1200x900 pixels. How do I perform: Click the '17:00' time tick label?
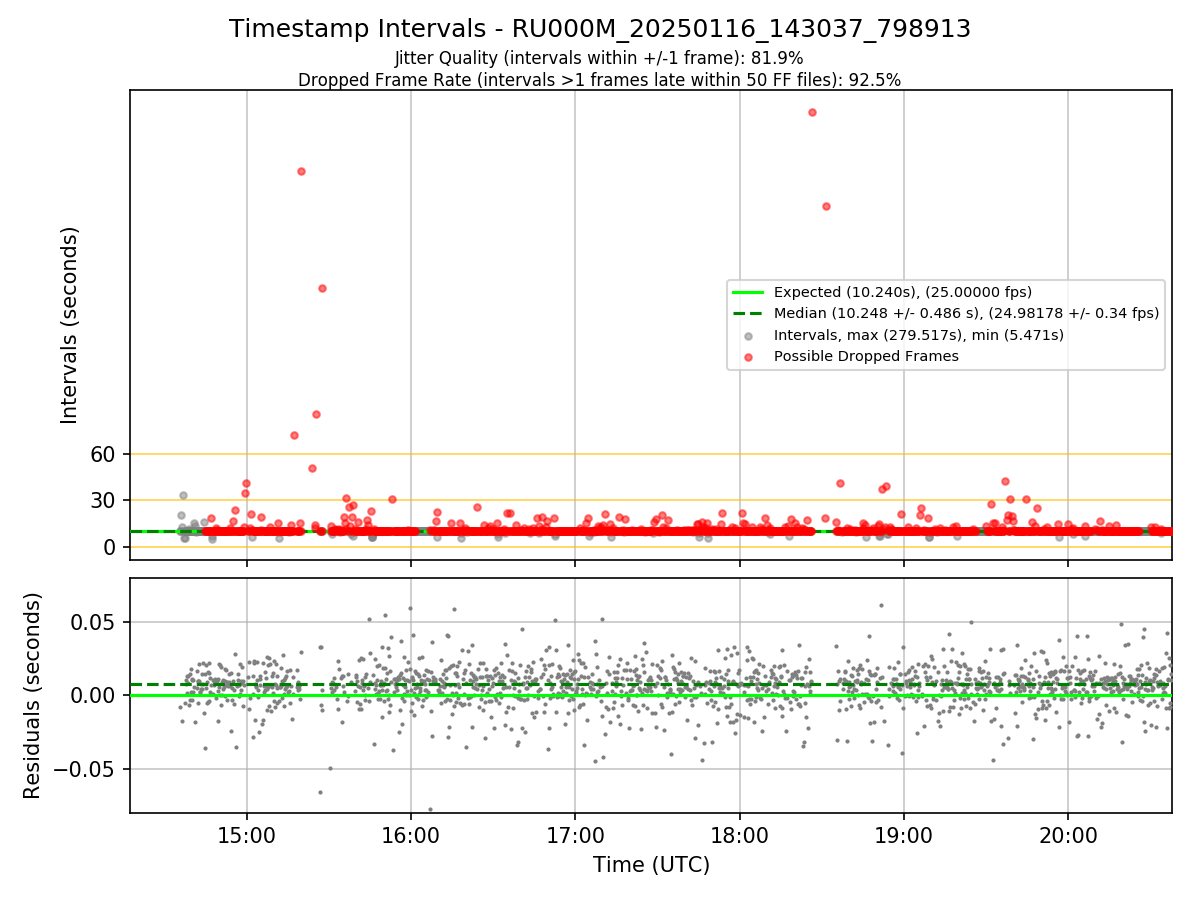pos(575,835)
